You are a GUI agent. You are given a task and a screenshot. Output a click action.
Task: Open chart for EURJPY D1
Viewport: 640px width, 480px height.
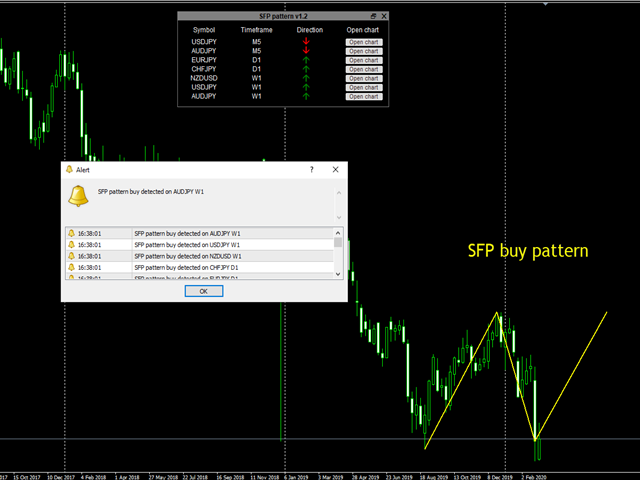pyautogui.click(x=363, y=60)
